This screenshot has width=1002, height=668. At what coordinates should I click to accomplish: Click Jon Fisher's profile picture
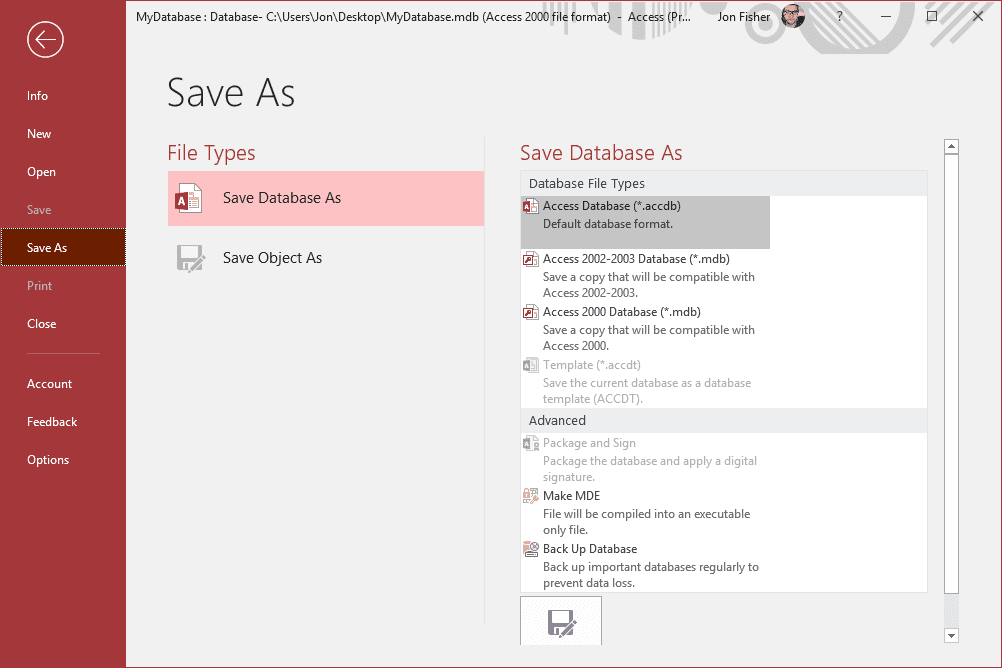793,16
